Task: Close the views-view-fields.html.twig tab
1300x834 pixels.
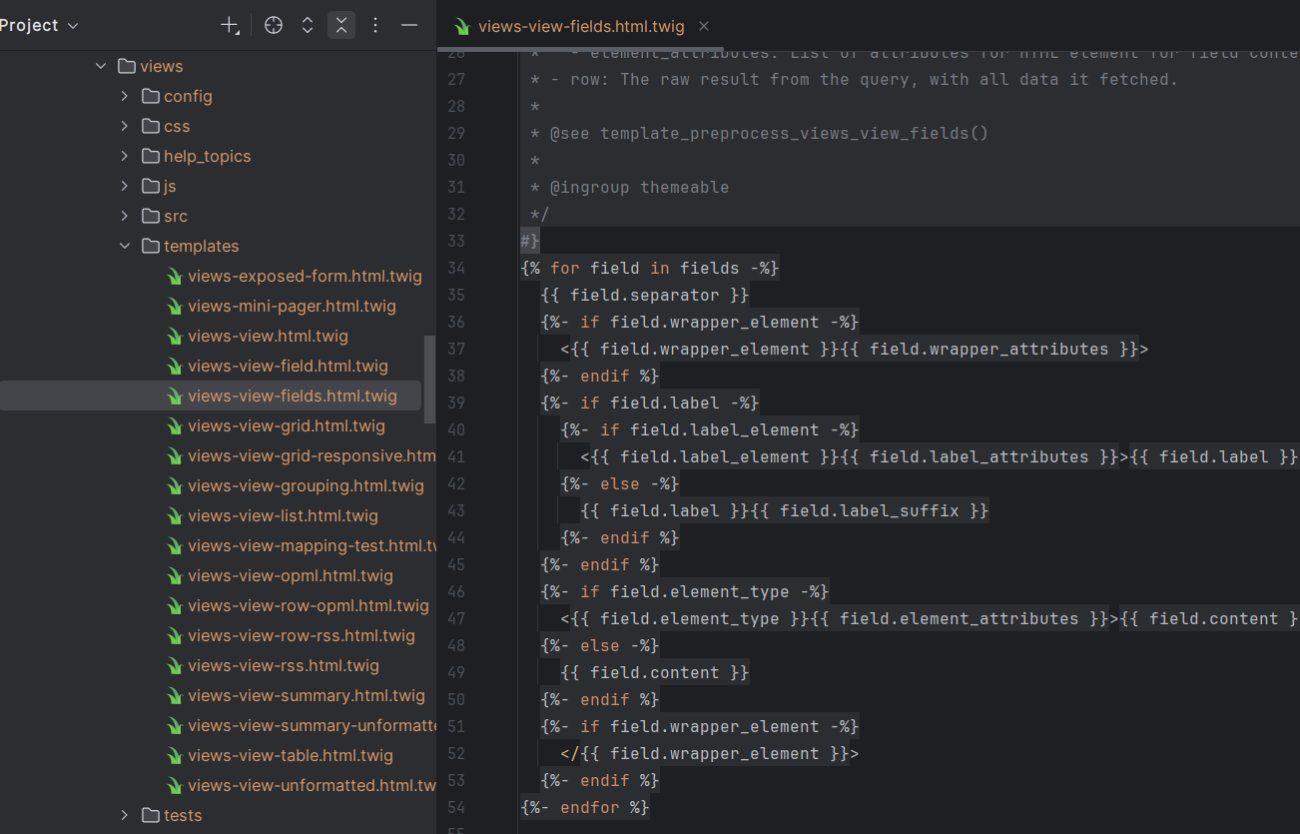Action: [x=704, y=27]
